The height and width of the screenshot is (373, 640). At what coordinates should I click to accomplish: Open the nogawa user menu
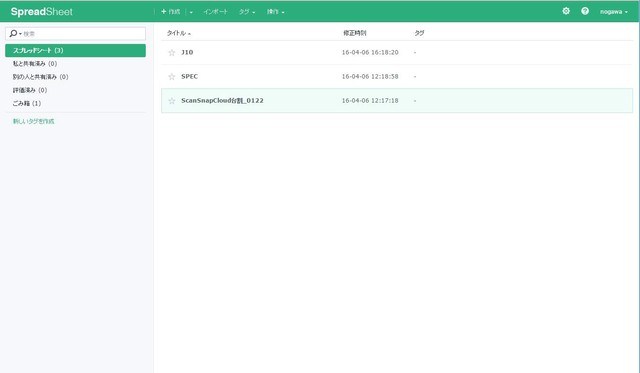tap(613, 11)
